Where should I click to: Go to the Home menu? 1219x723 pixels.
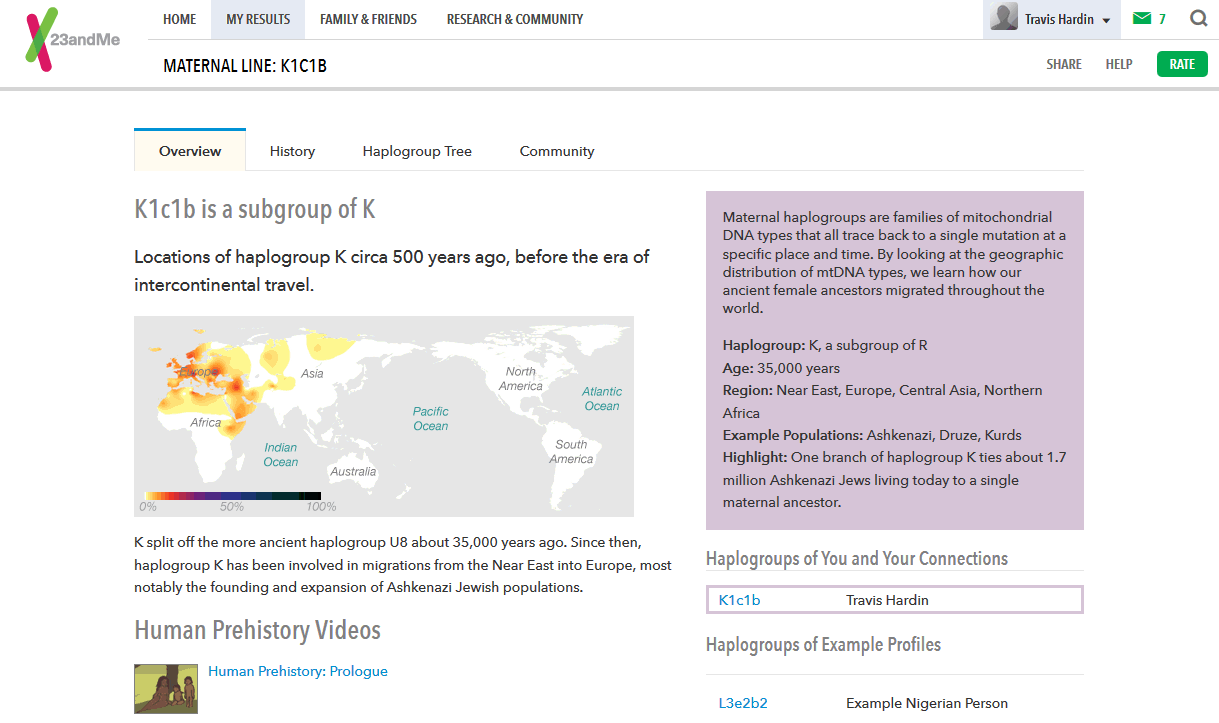click(x=180, y=19)
